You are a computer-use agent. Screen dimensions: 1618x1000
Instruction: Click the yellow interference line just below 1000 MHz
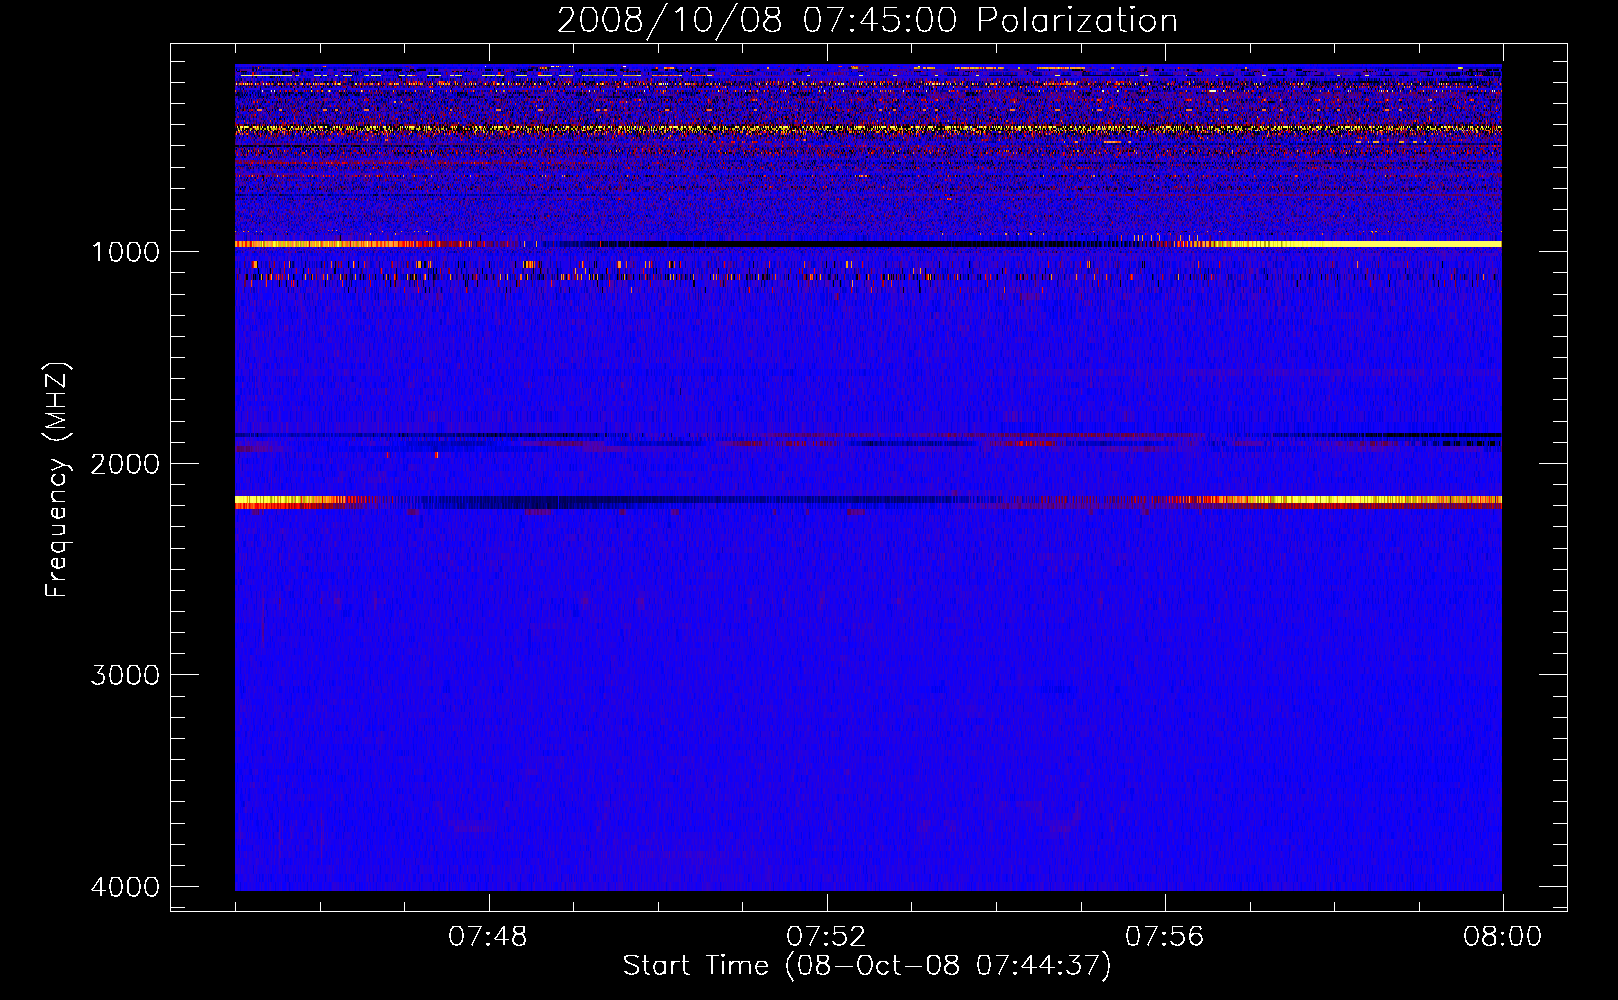(x=868, y=244)
